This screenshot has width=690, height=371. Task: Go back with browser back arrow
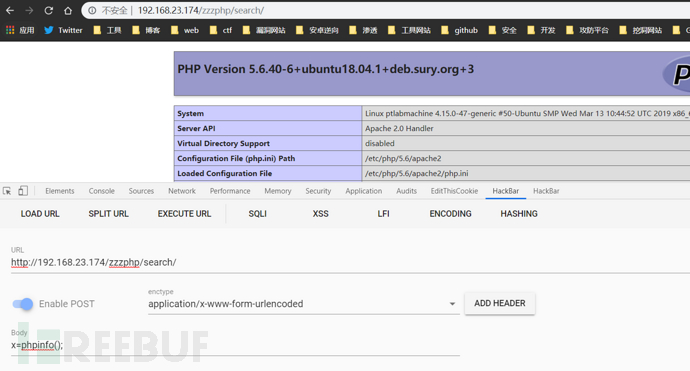(10, 10)
